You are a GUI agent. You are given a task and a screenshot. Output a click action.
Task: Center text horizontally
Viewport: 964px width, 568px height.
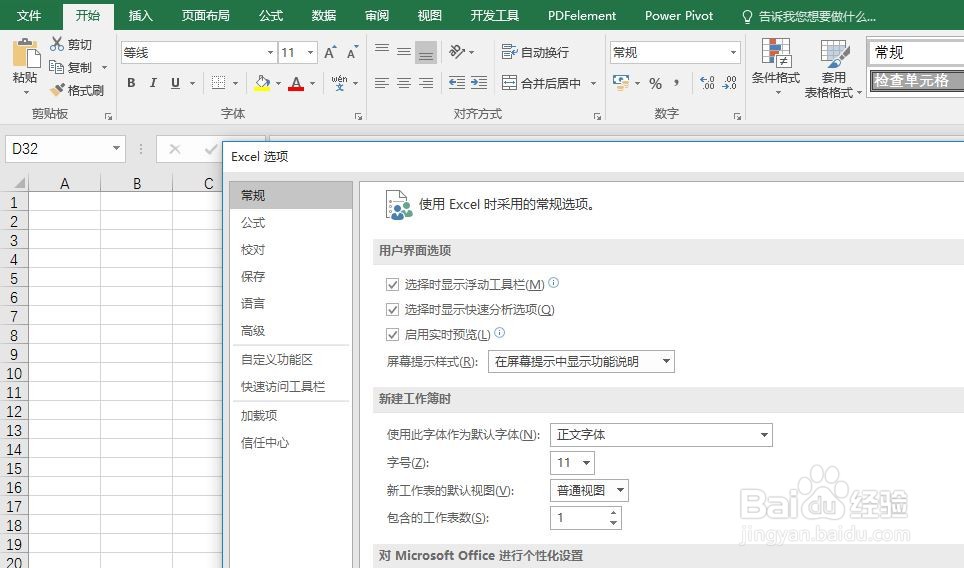point(404,82)
